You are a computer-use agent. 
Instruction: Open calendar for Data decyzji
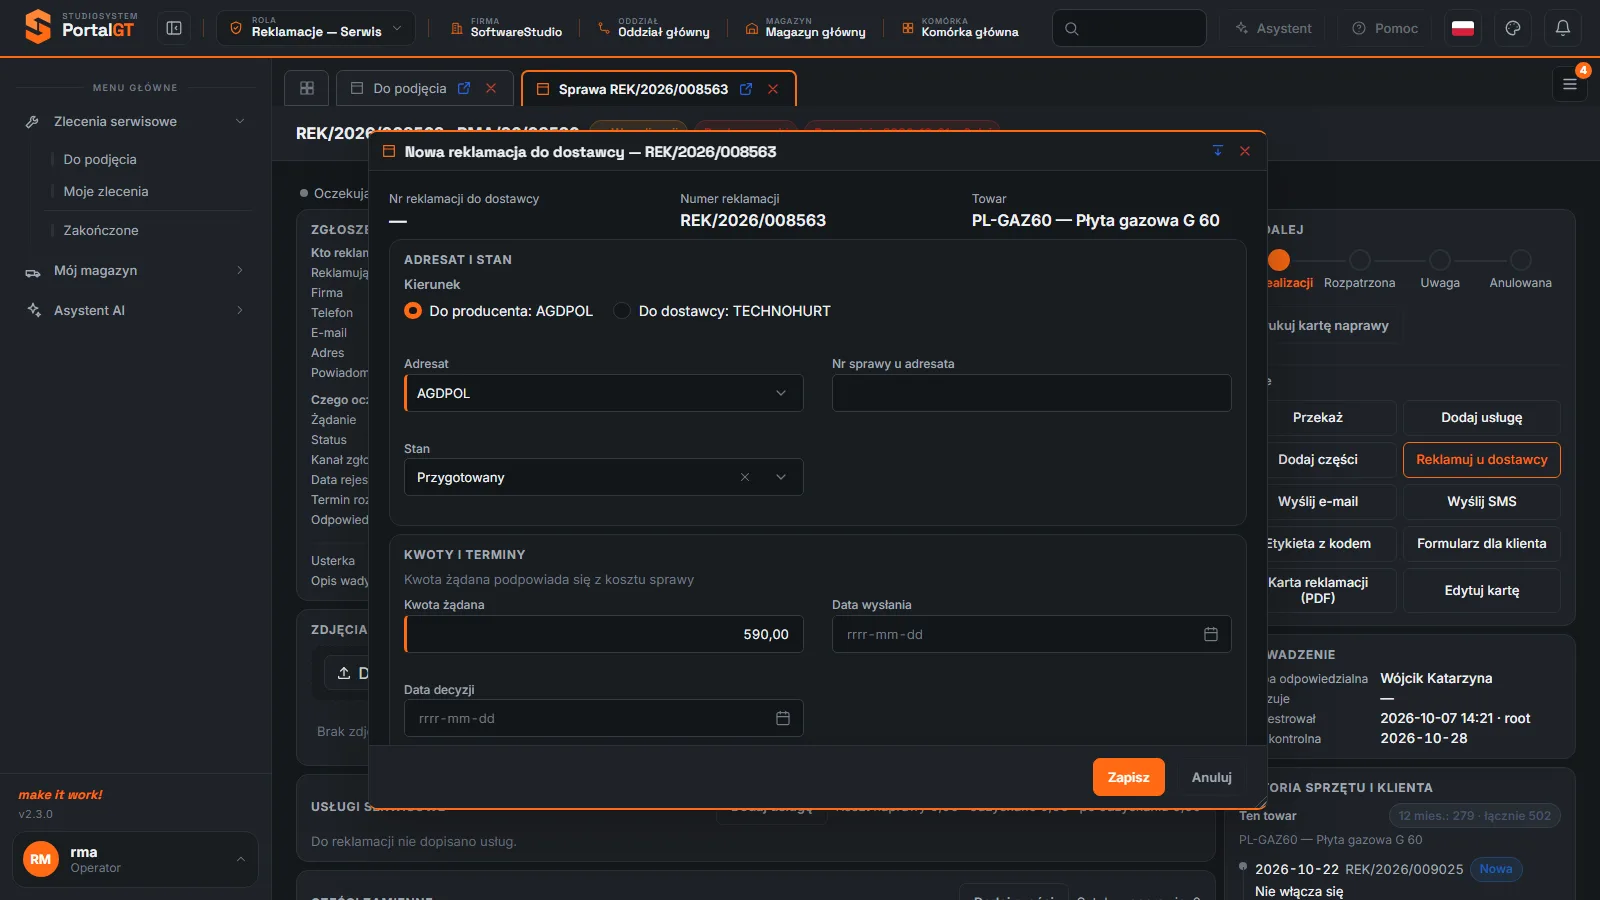tap(783, 718)
